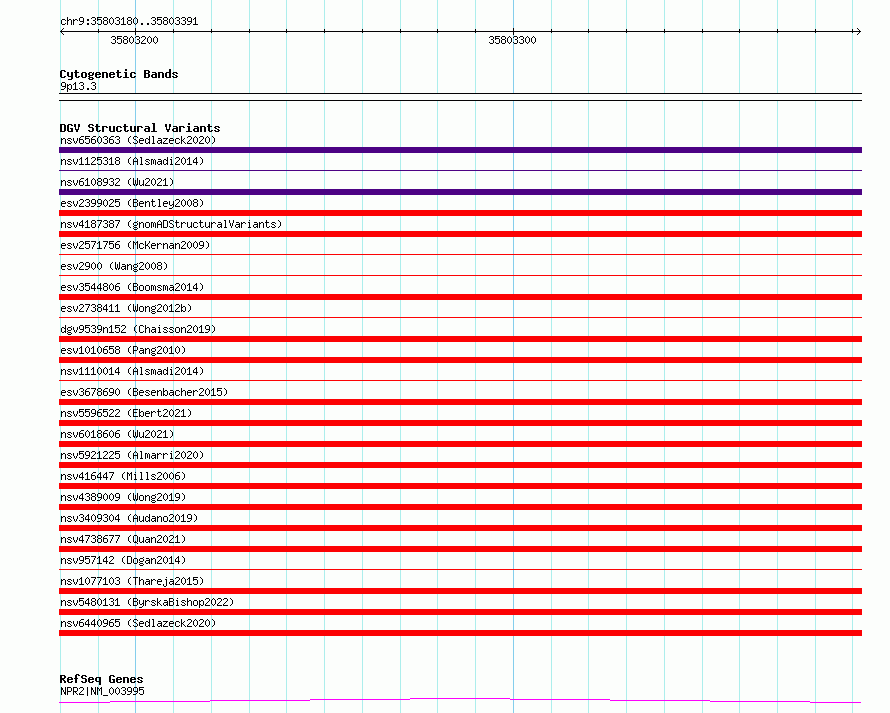Click the 35803200 ruler position label
This screenshot has width=890, height=713.
click(x=134, y=40)
